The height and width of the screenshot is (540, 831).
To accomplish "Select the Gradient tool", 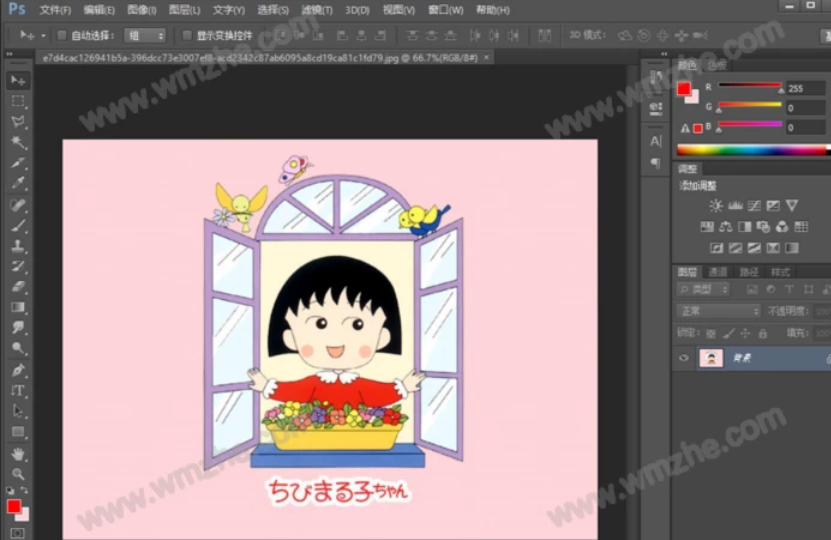I will (x=18, y=307).
